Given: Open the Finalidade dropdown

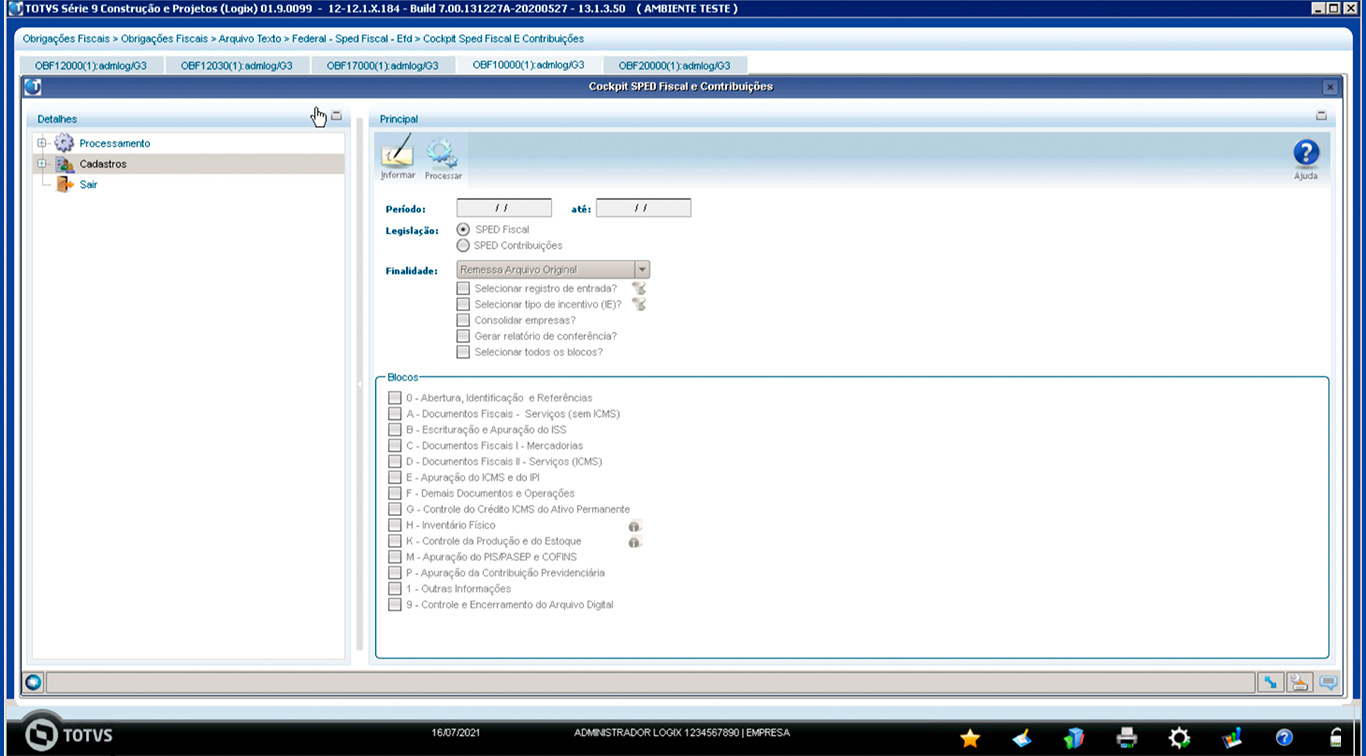Looking at the screenshot, I should click(642, 270).
